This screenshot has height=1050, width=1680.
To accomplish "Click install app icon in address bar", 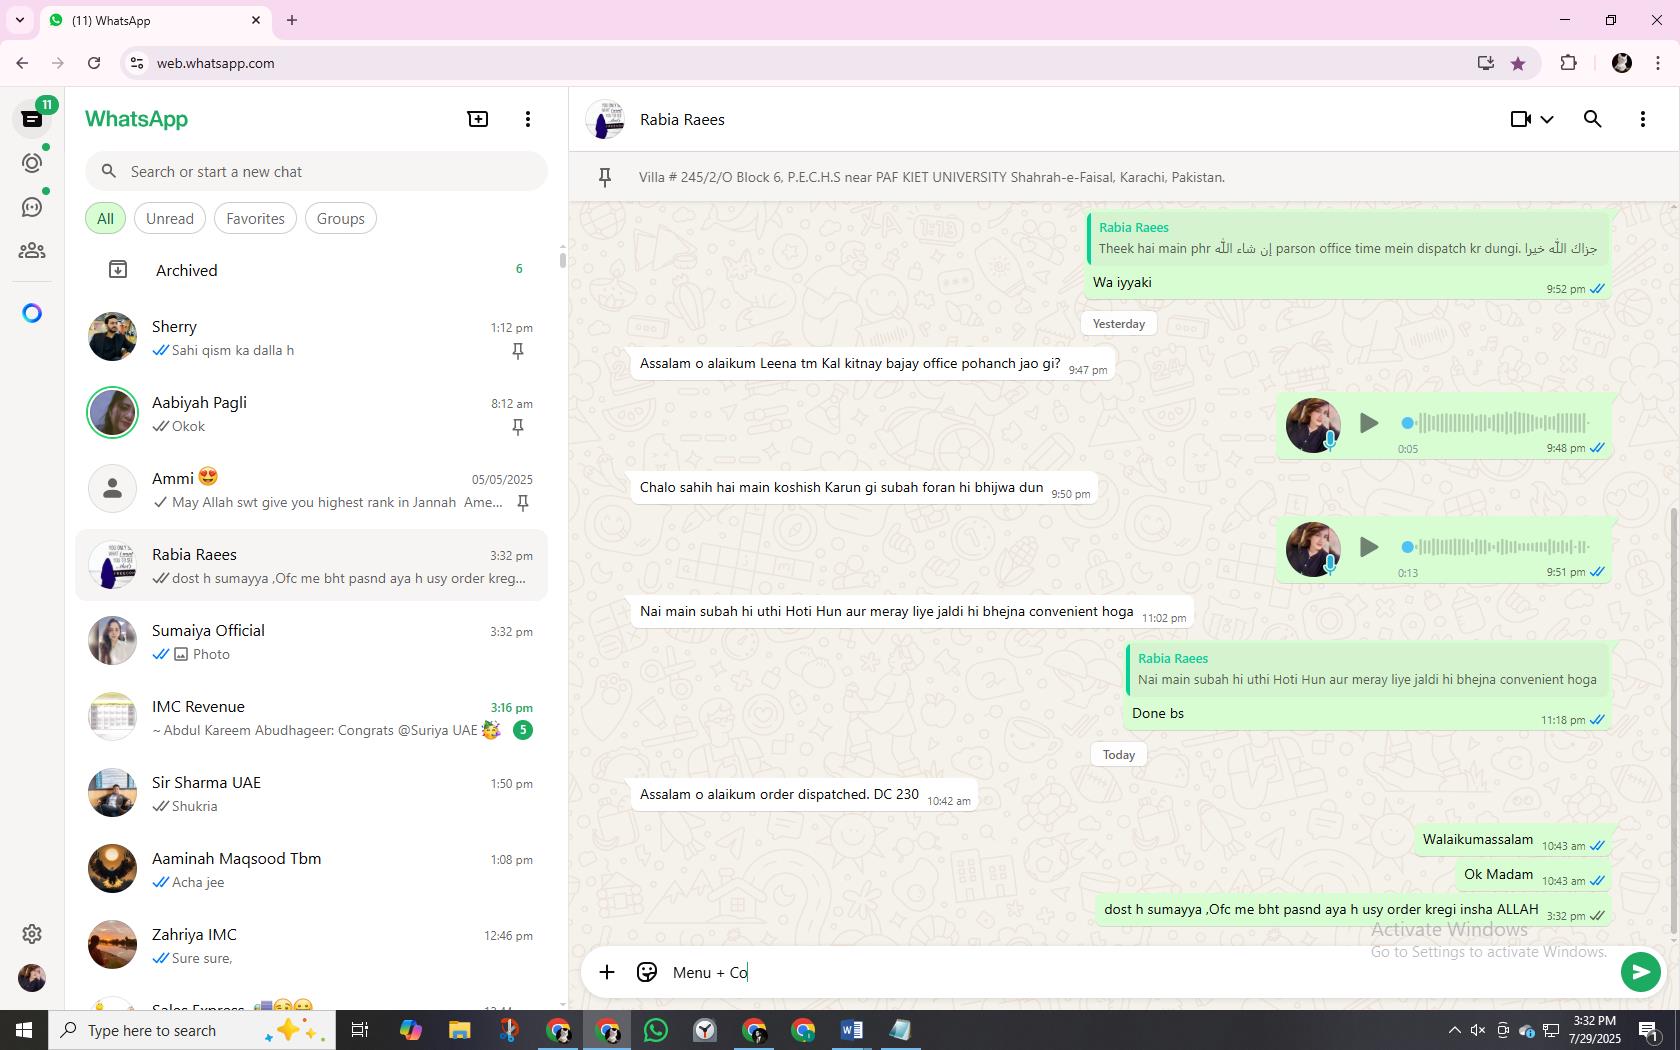I will pos(1486,63).
